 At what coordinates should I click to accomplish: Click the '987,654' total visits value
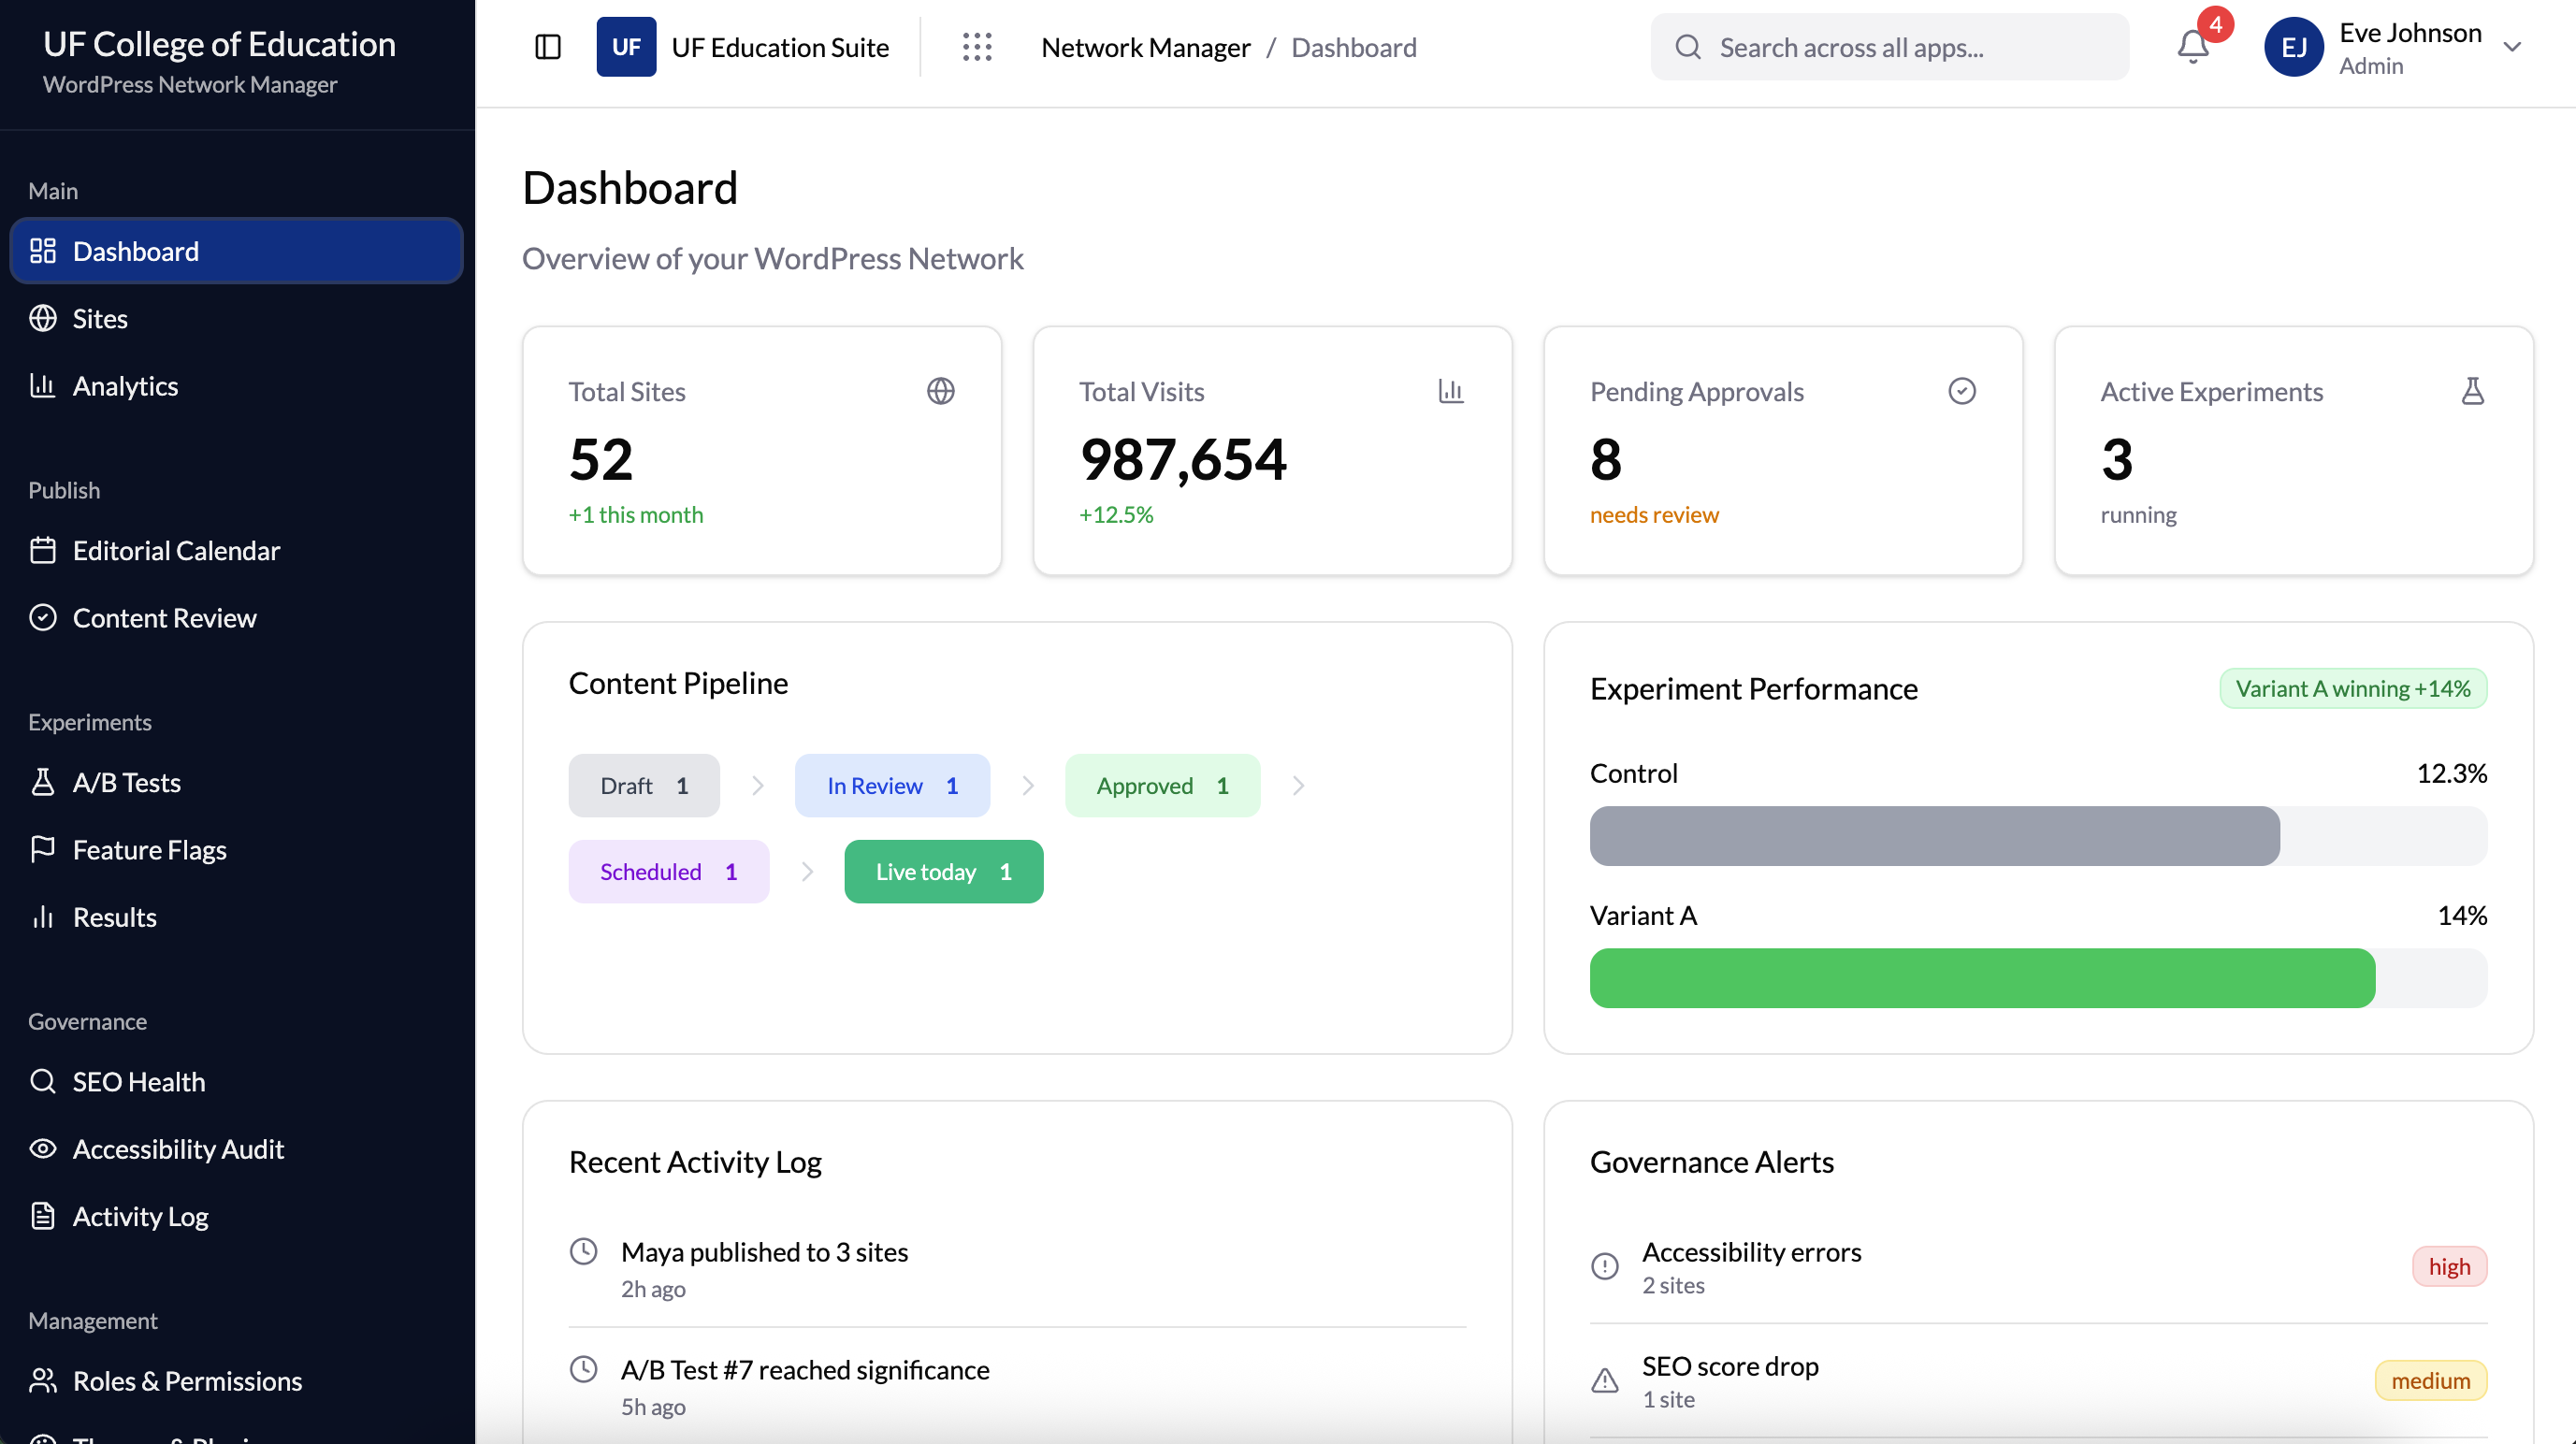click(x=1183, y=459)
